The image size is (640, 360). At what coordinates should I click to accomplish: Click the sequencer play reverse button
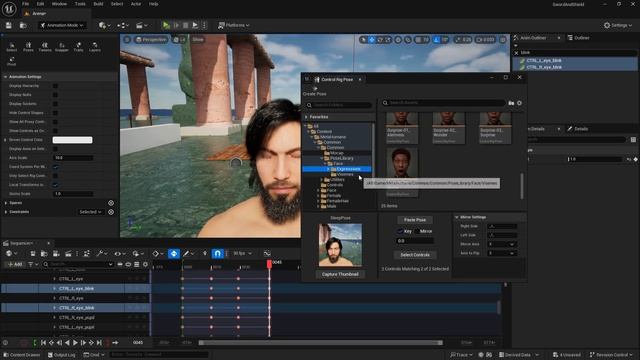(x=67, y=343)
